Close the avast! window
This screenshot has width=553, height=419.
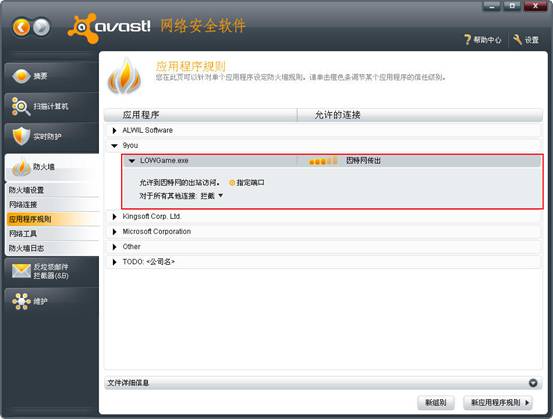click(535, 6)
